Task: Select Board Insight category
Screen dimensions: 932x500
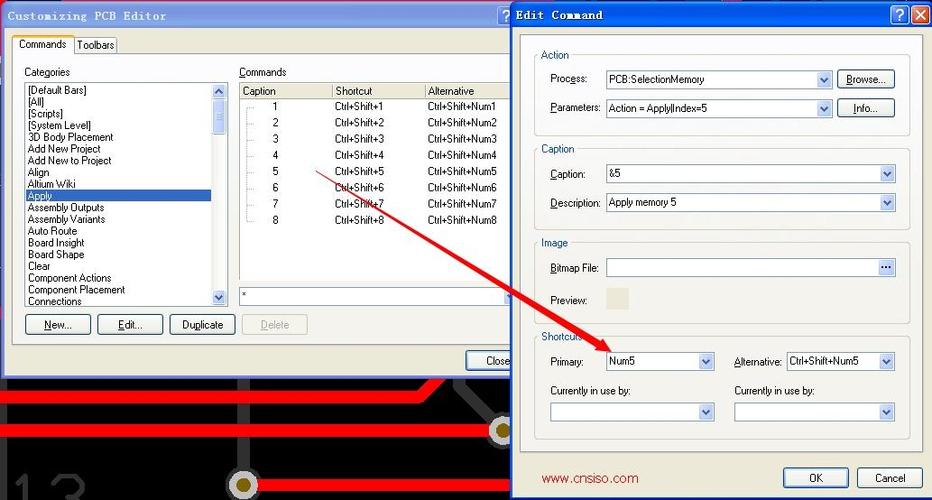Action: pos(56,243)
